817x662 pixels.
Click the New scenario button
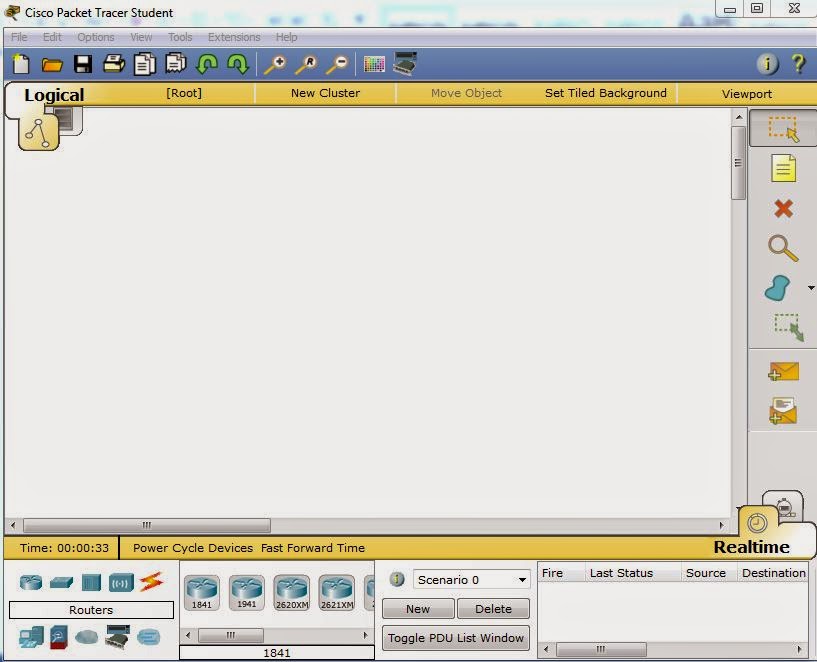[418, 609]
